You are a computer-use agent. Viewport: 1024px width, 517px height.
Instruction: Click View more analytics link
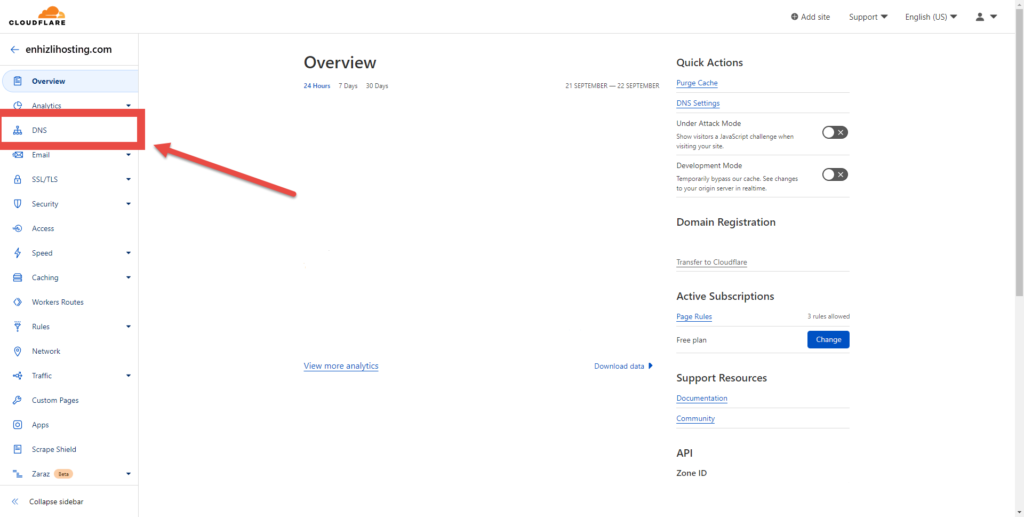pos(341,366)
